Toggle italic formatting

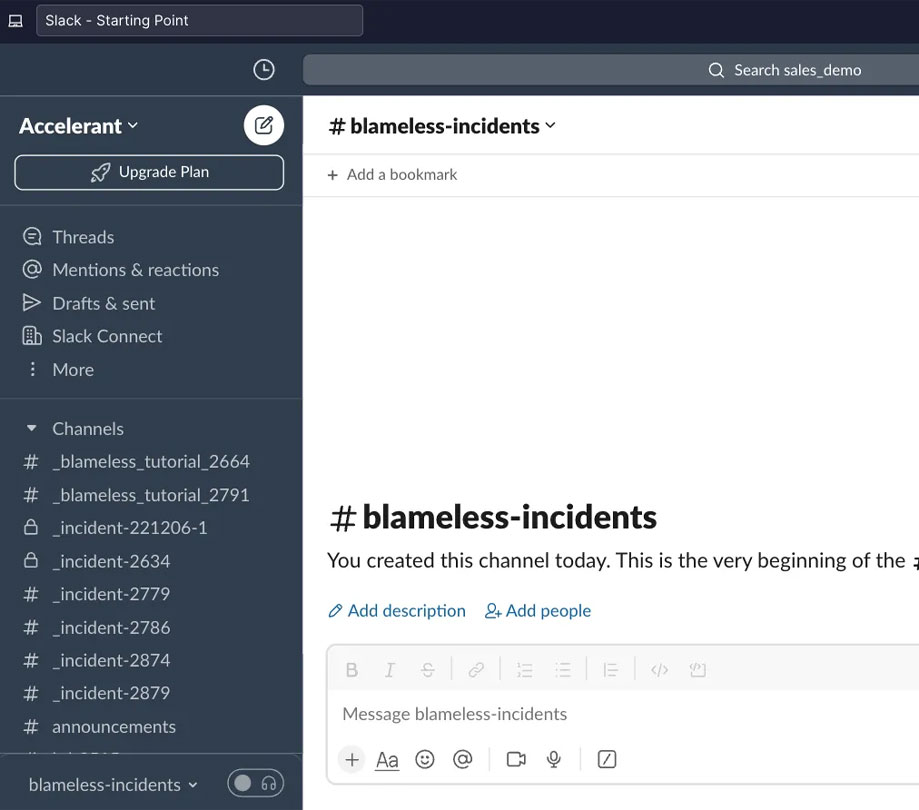(390, 670)
